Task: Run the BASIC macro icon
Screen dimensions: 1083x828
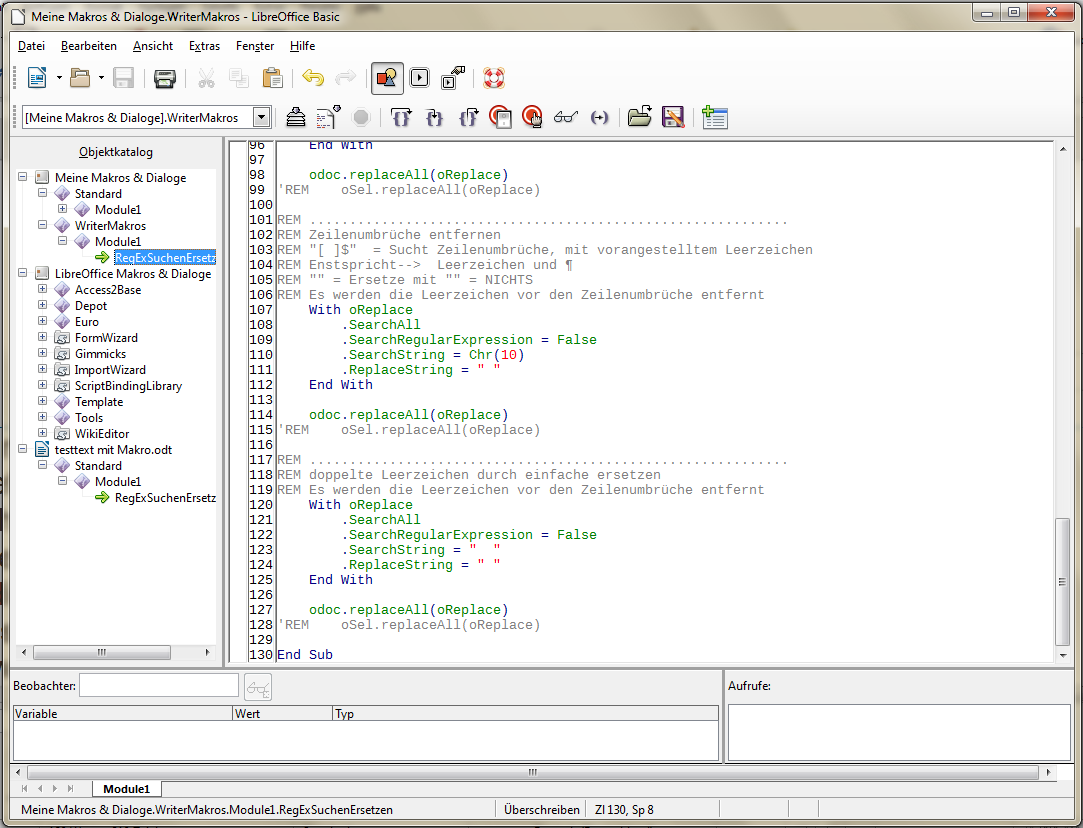Action: [x=328, y=117]
